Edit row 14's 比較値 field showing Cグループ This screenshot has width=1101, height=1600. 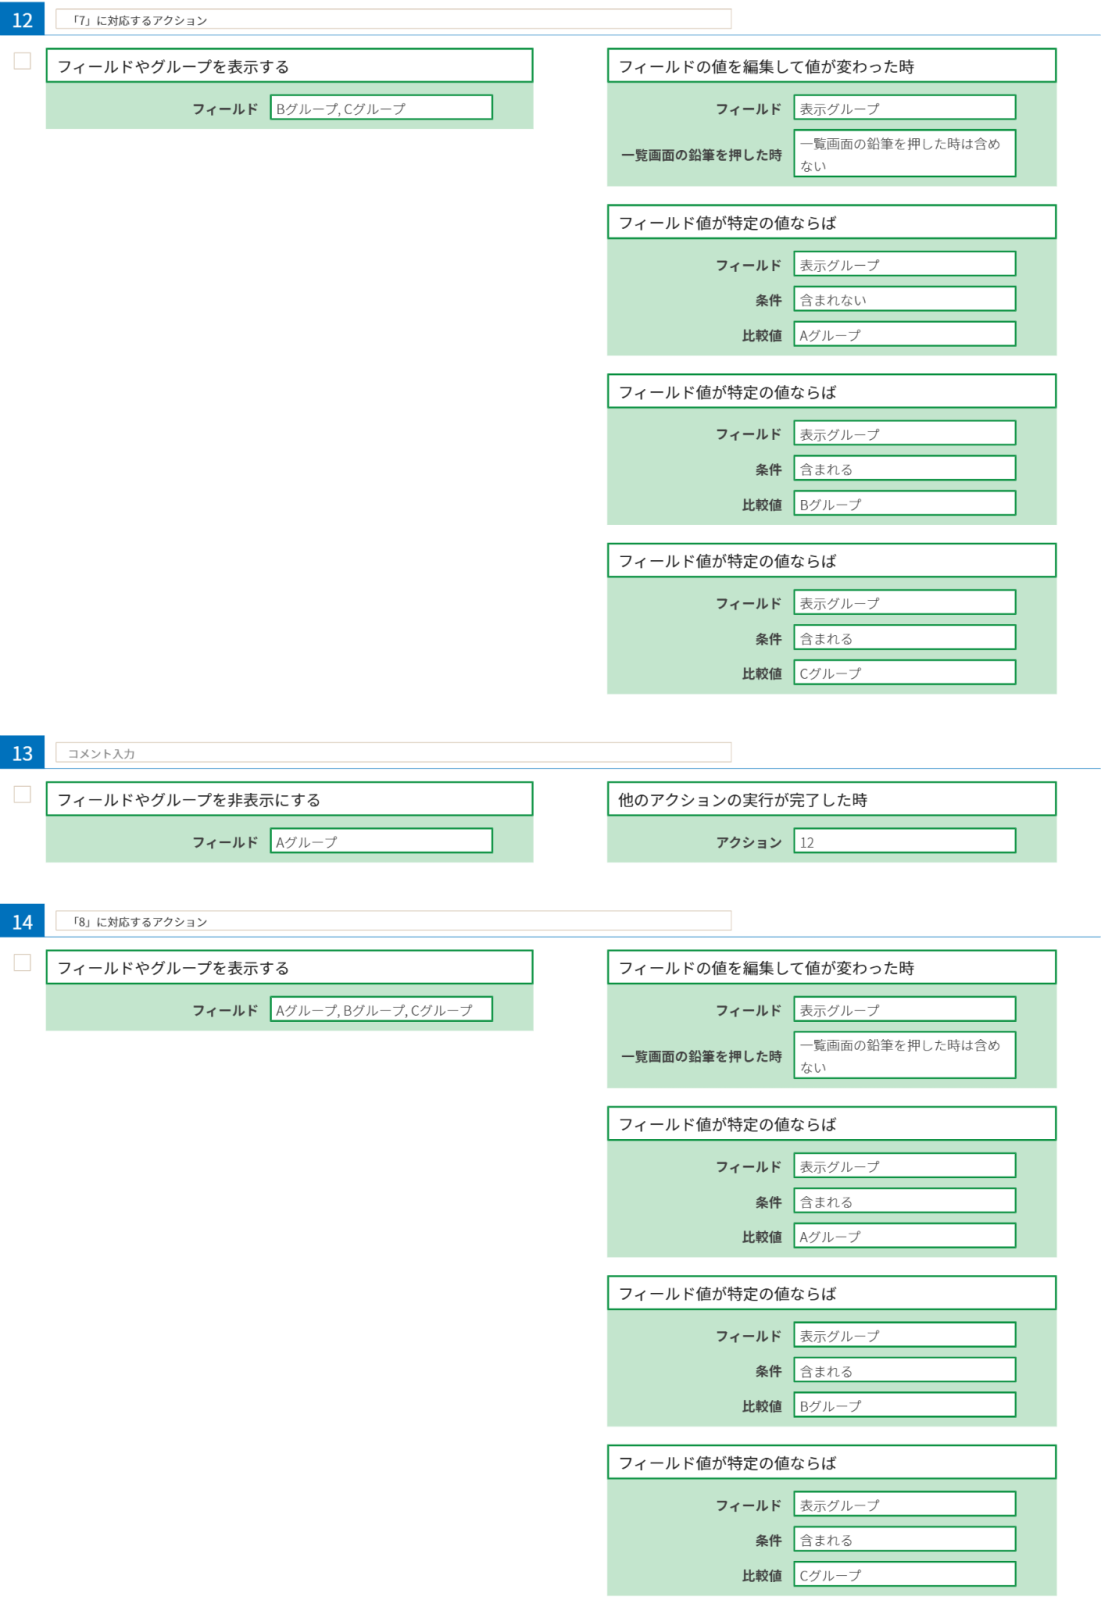(904, 1575)
